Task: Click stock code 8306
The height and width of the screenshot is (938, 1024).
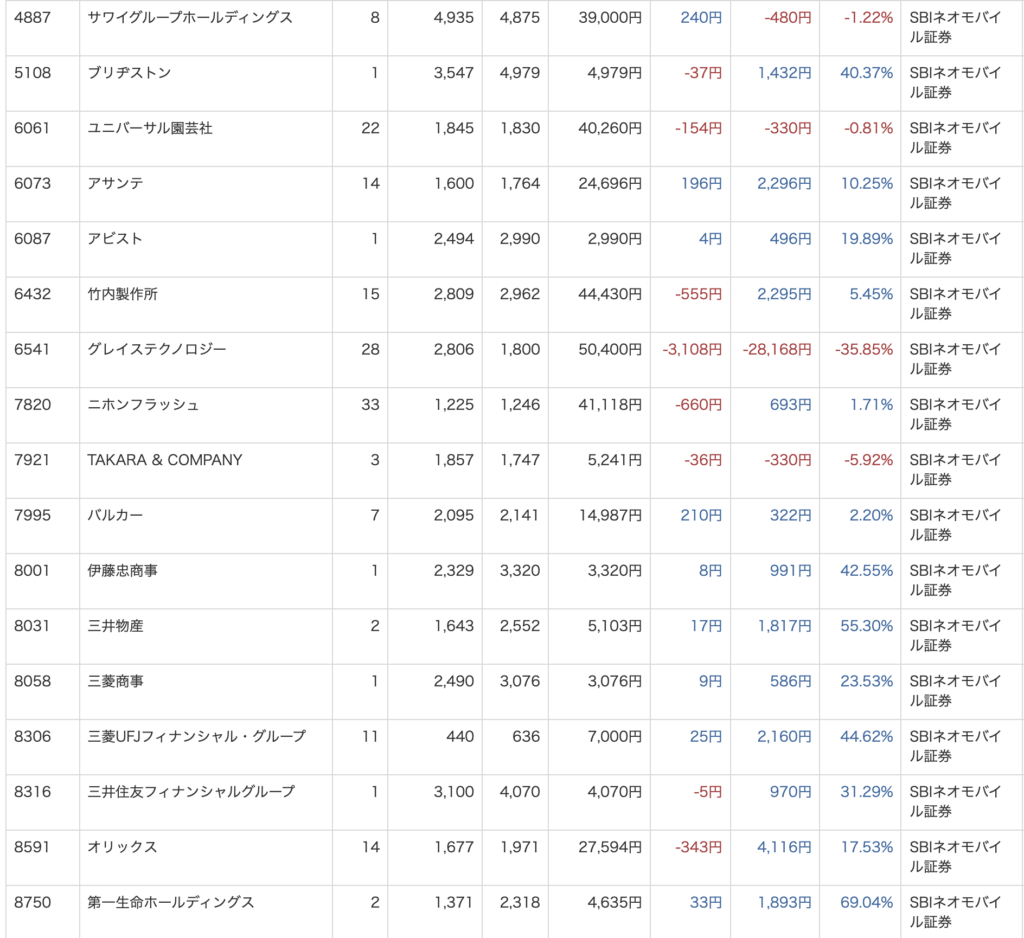Action: click(32, 736)
